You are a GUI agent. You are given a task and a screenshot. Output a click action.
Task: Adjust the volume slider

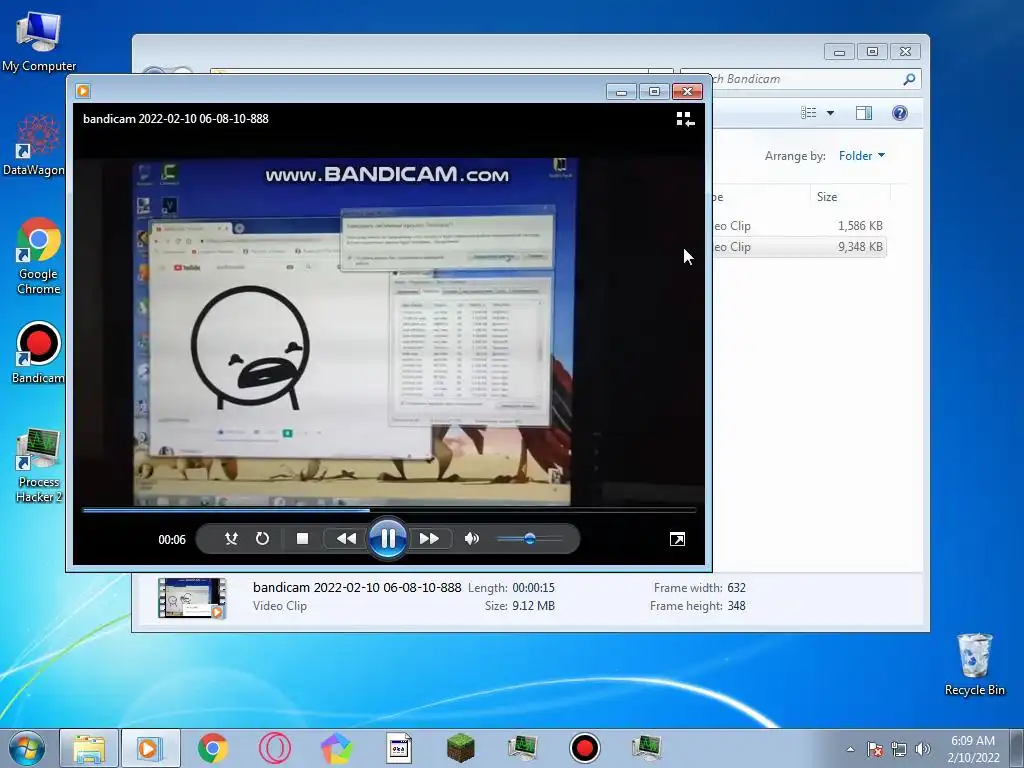click(x=529, y=539)
